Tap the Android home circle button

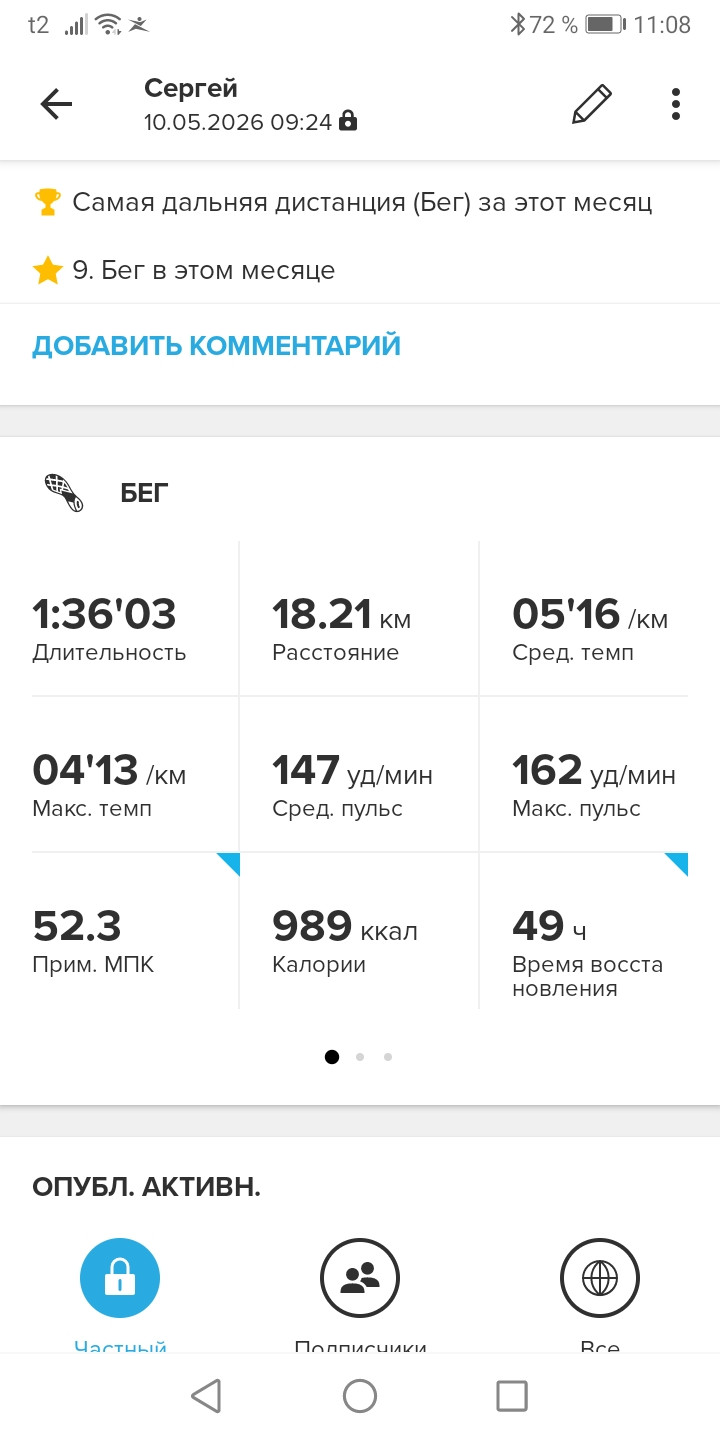(360, 1396)
